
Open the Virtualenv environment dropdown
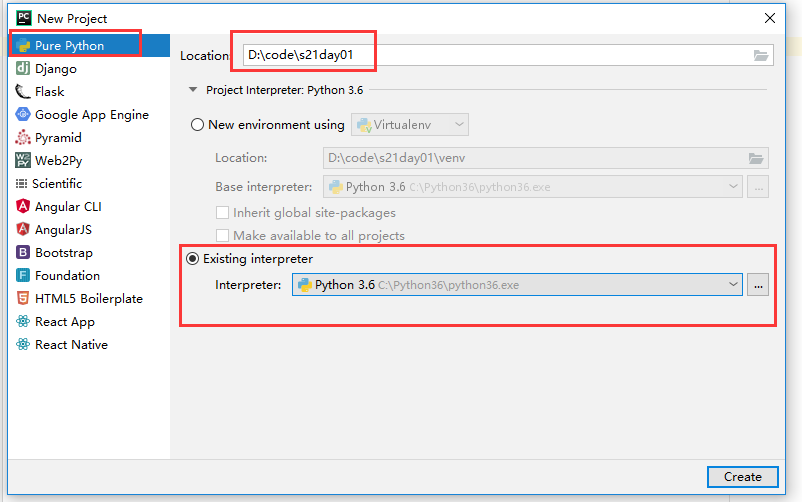[x=410, y=125]
